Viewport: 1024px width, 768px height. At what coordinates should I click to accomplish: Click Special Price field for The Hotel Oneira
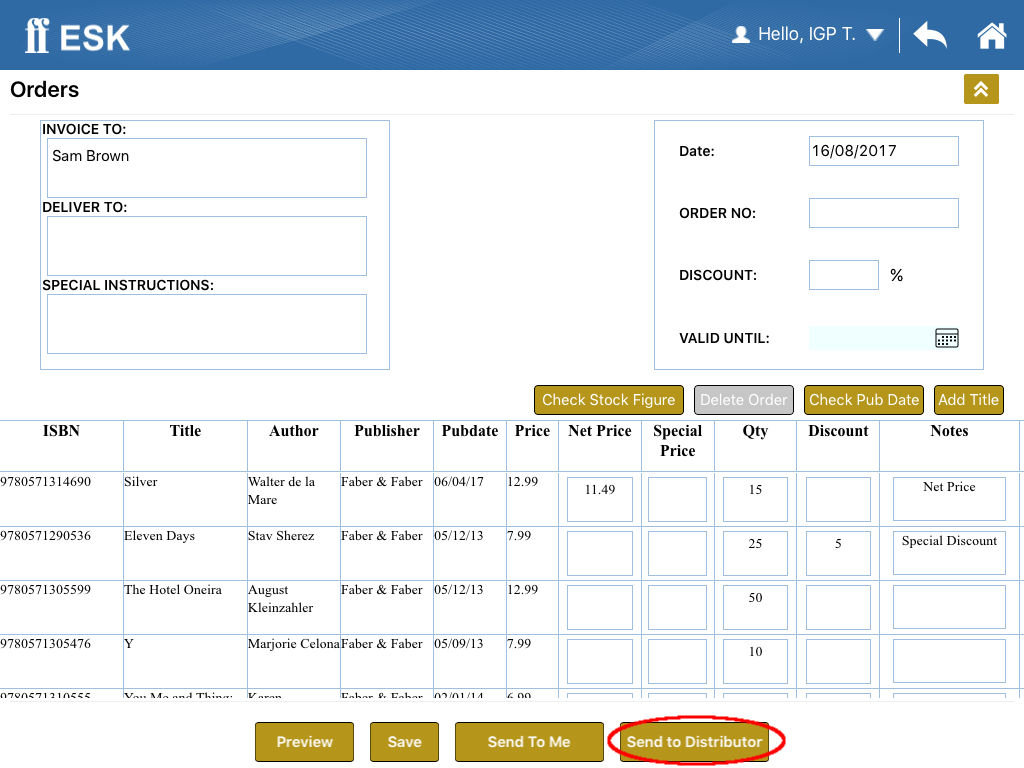pyautogui.click(x=677, y=607)
